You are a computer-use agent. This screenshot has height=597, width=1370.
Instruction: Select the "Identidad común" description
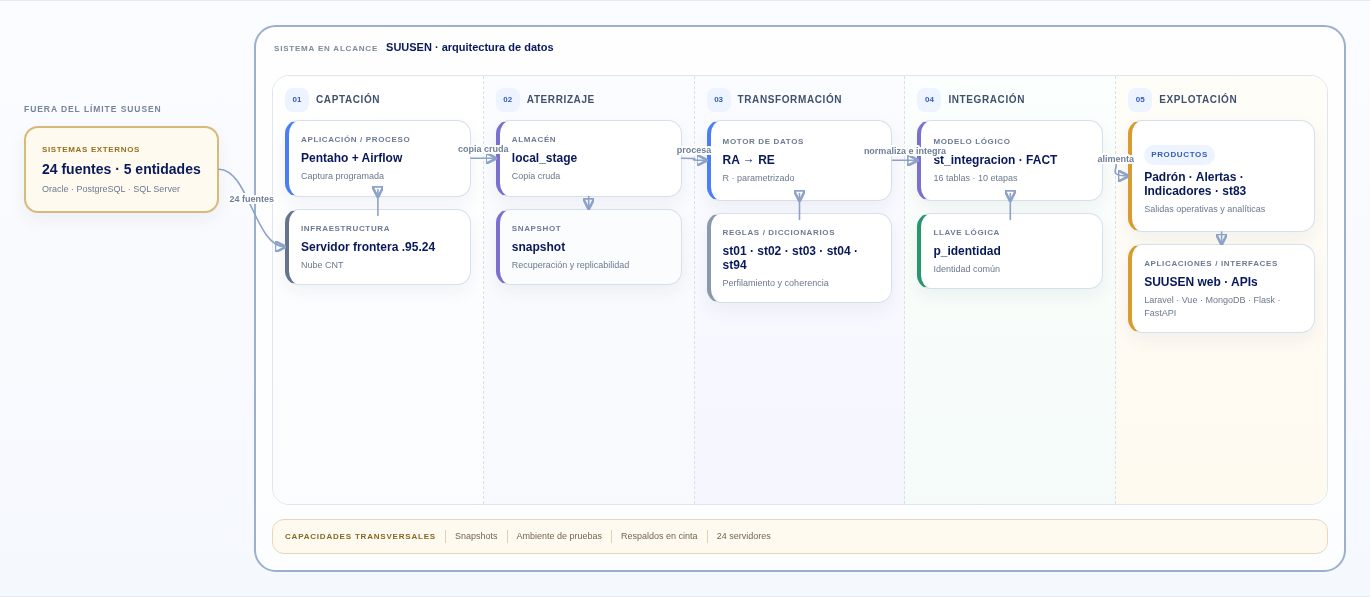click(967, 269)
